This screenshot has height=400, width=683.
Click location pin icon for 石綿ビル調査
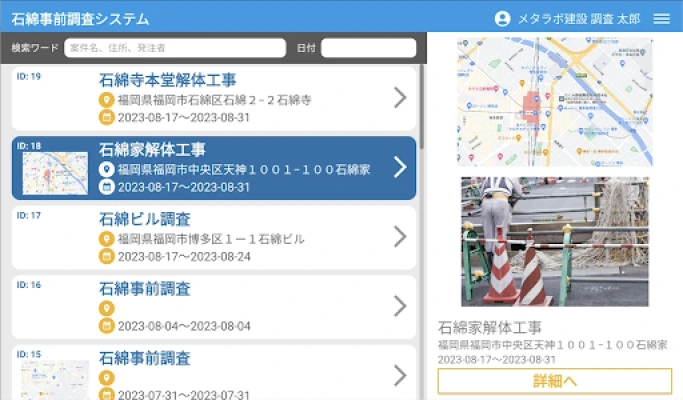(107, 239)
